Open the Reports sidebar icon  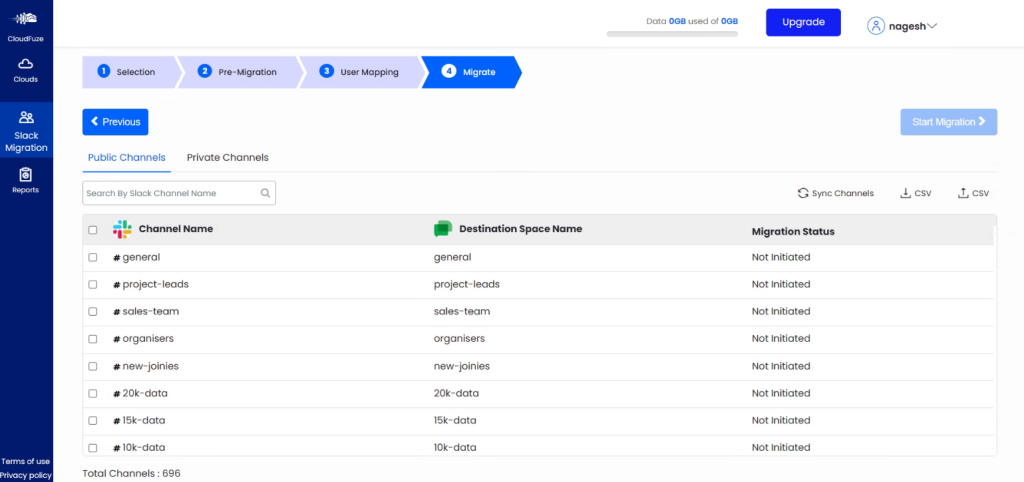click(x=26, y=175)
